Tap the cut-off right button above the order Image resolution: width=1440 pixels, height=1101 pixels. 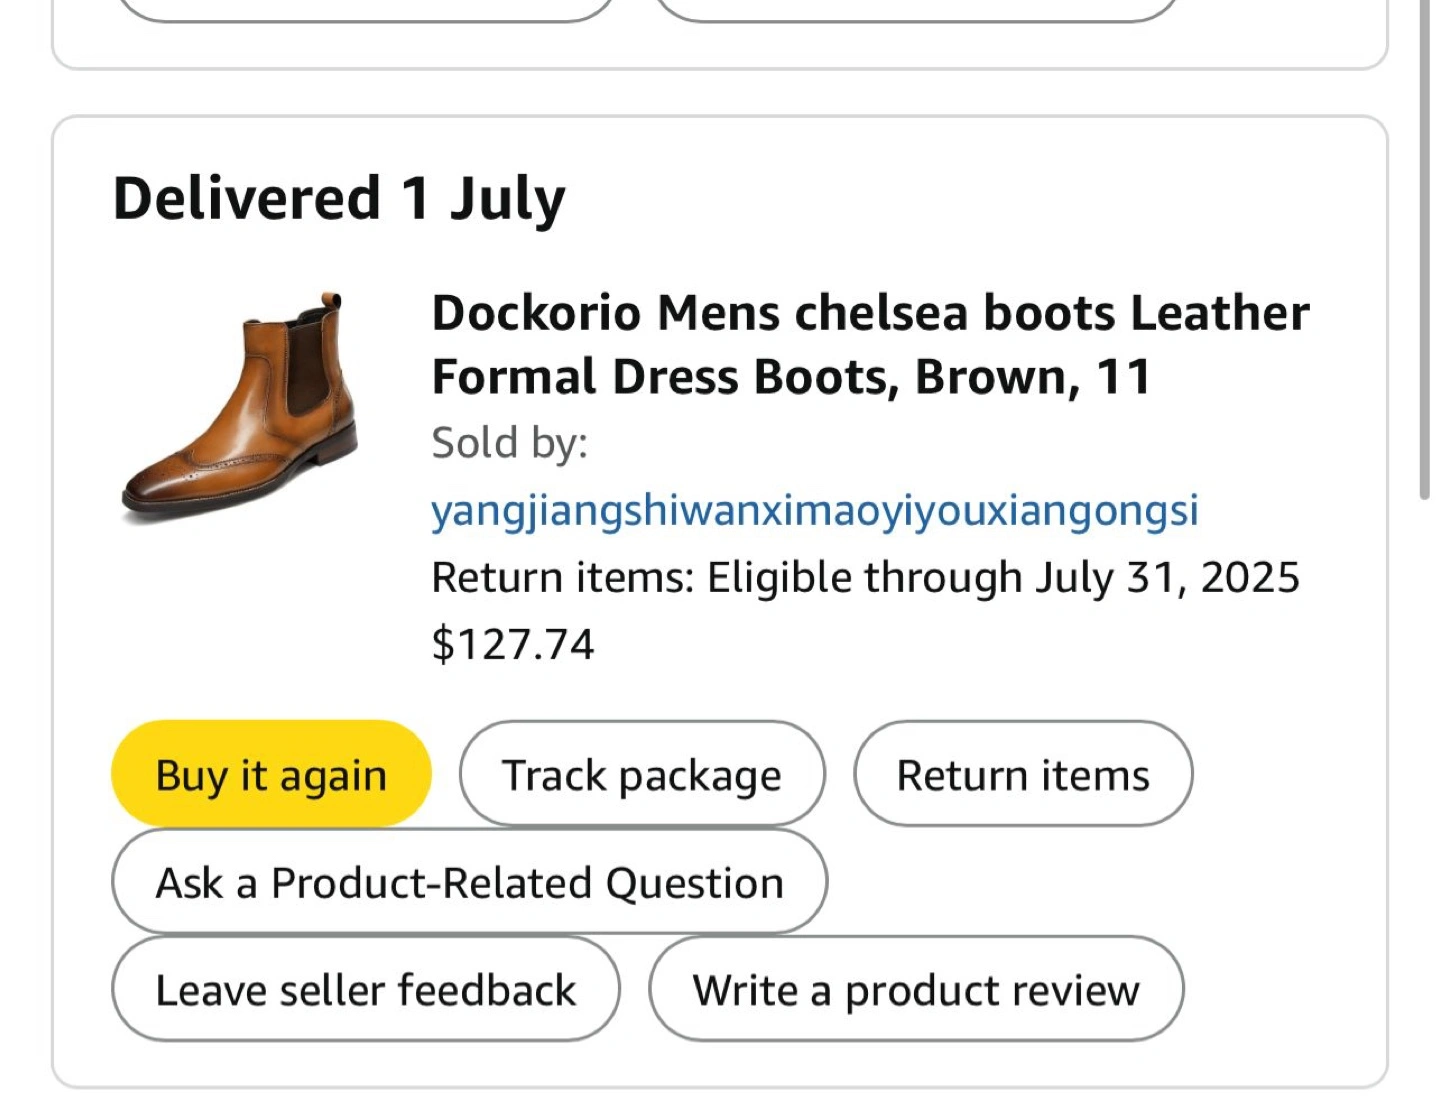[x=916, y=10]
